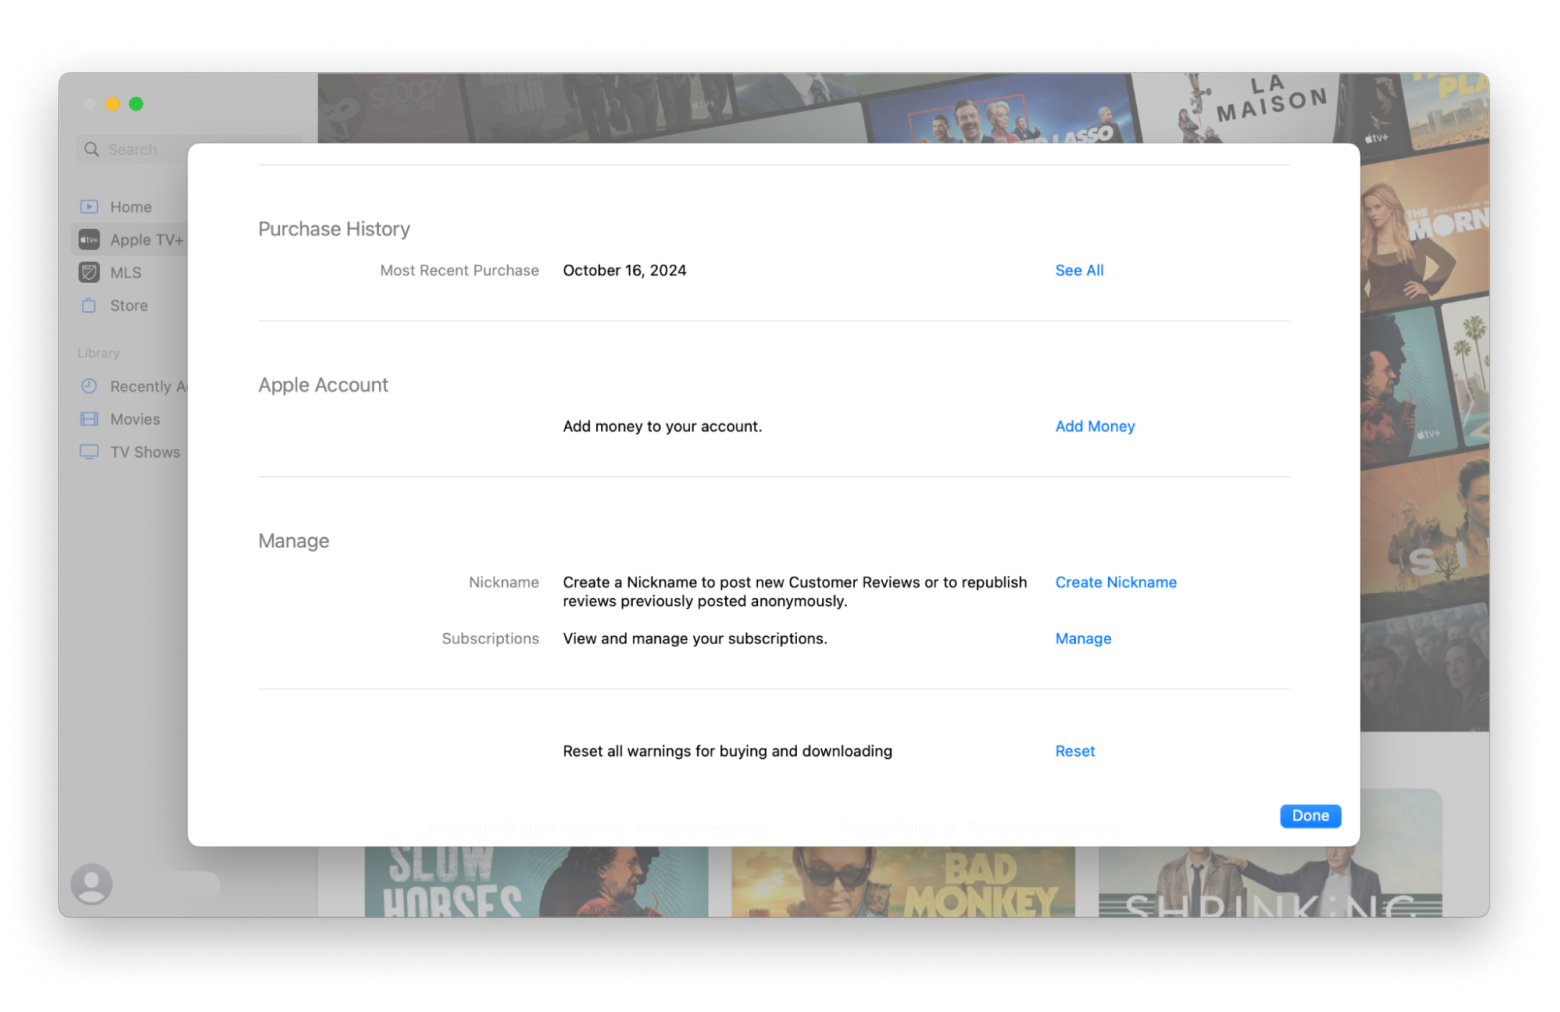Select Apple TV+ in the sidebar
The image size is (1560, 1012).
[131, 240]
